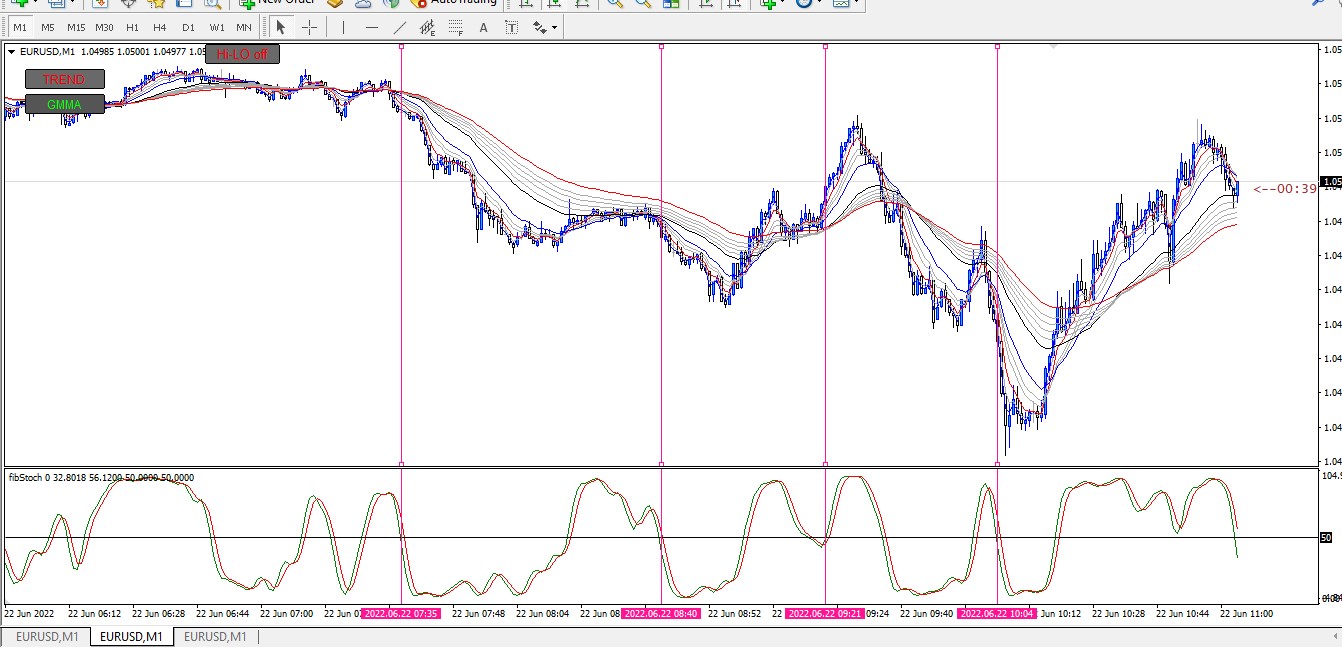Click the 22 Jun 06:28 time label

[159, 613]
